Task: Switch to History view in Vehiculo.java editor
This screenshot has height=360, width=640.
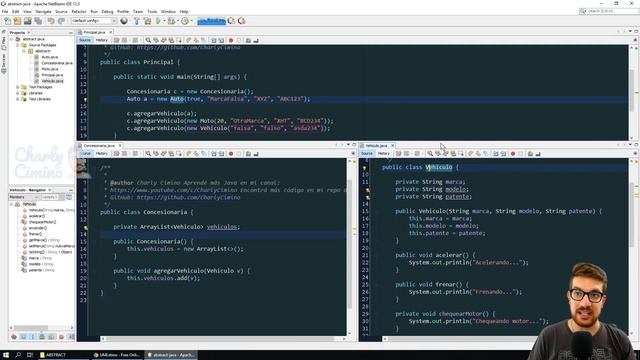Action: coord(384,153)
